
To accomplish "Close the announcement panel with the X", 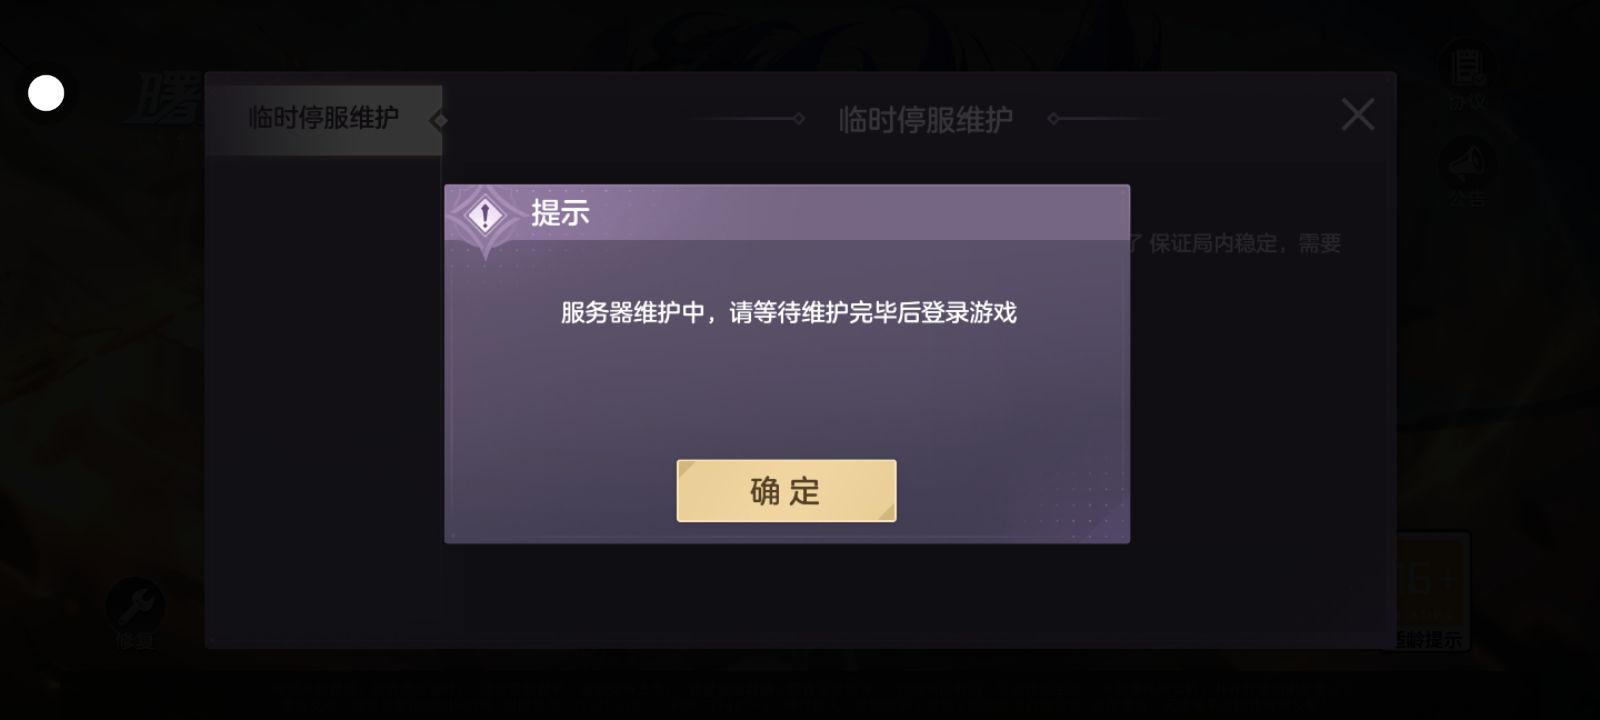I will point(1357,115).
